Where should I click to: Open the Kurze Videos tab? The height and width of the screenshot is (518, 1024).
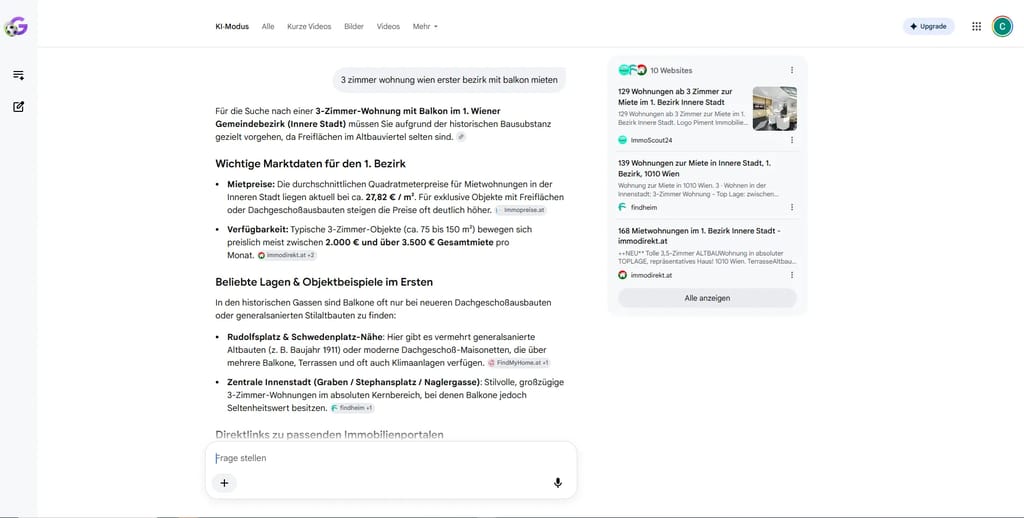click(309, 27)
